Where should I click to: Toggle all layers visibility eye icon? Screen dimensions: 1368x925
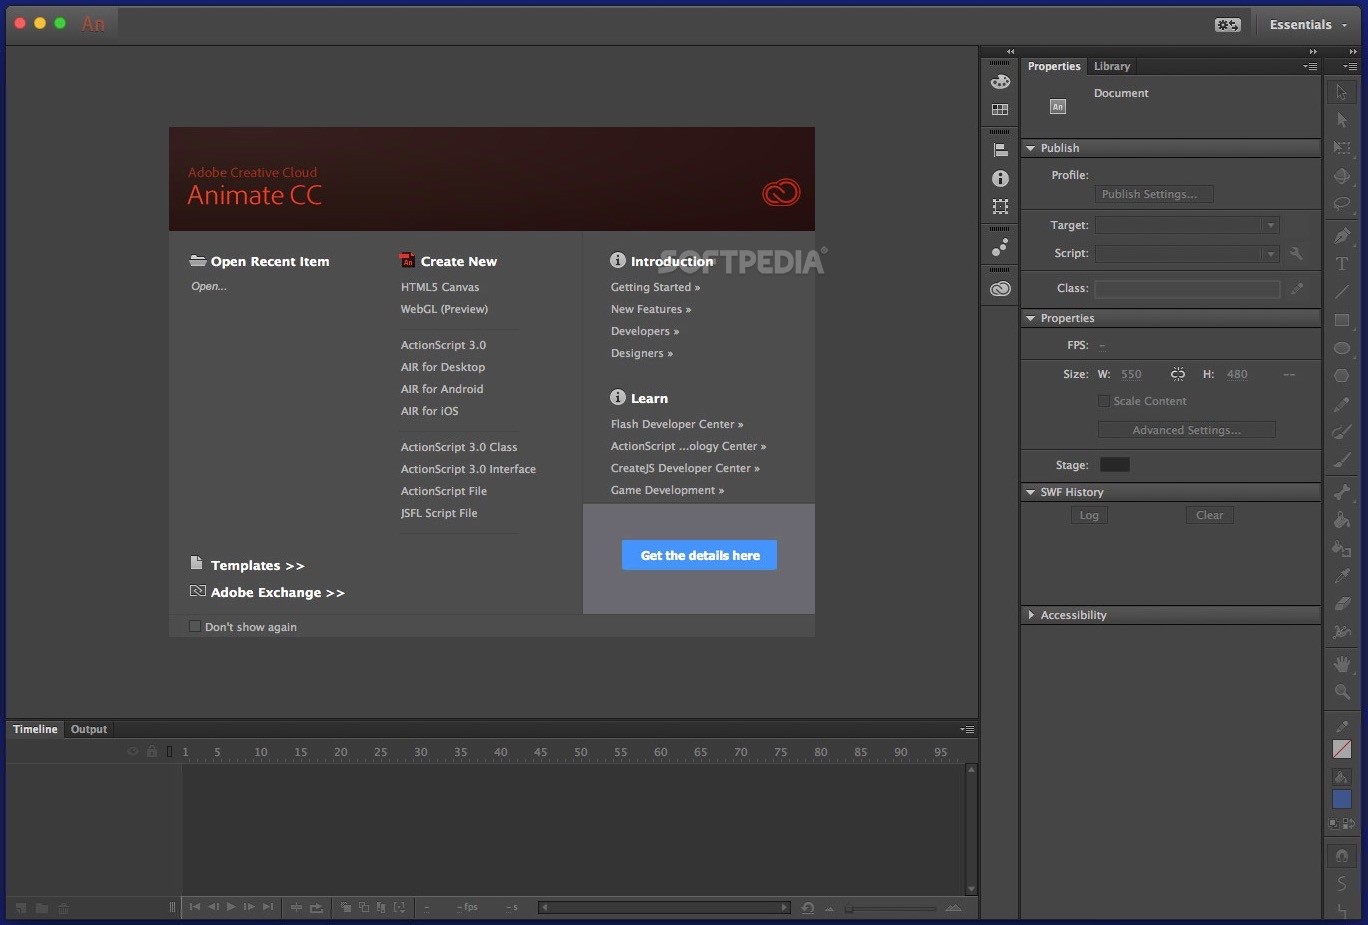(x=132, y=751)
